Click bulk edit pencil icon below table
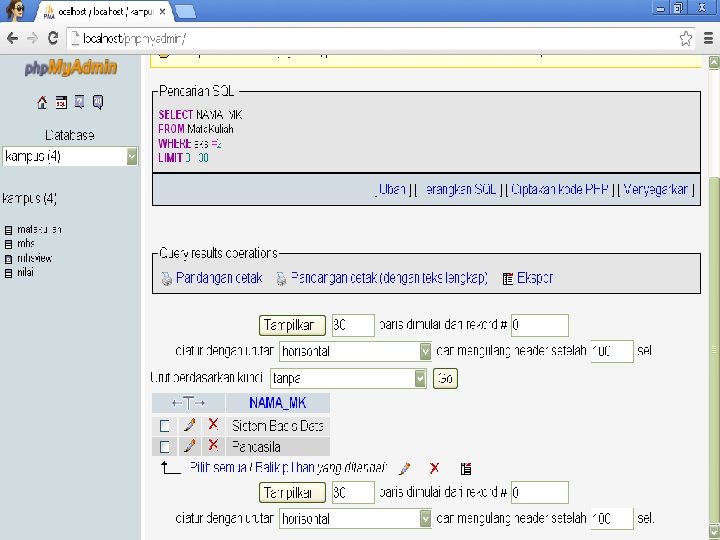Image resolution: width=720 pixels, height=540 pixels. pos(405,469)
